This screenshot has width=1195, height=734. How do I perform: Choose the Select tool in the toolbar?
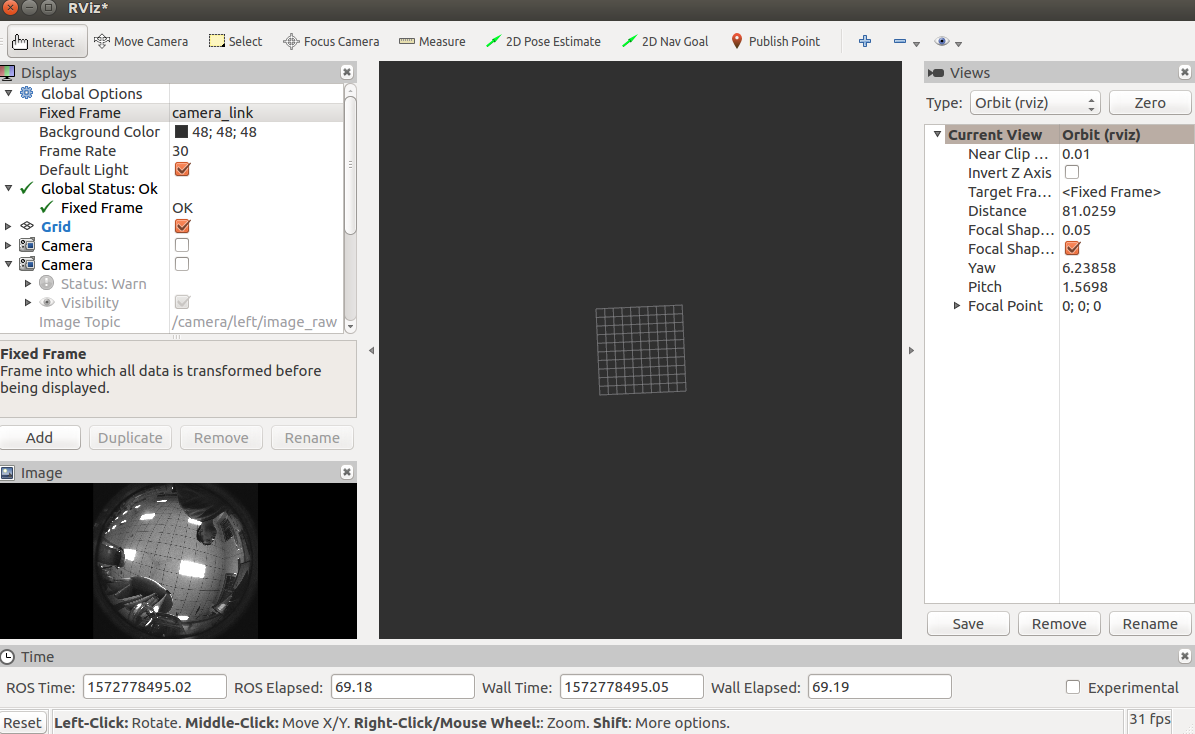(235, 41)
